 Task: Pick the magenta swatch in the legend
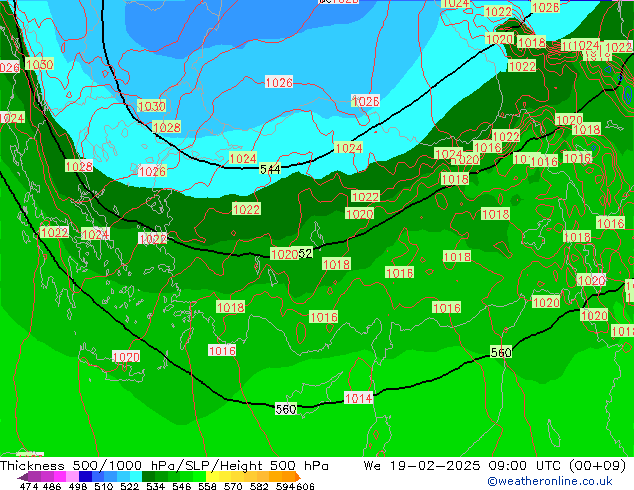point(59,476)
